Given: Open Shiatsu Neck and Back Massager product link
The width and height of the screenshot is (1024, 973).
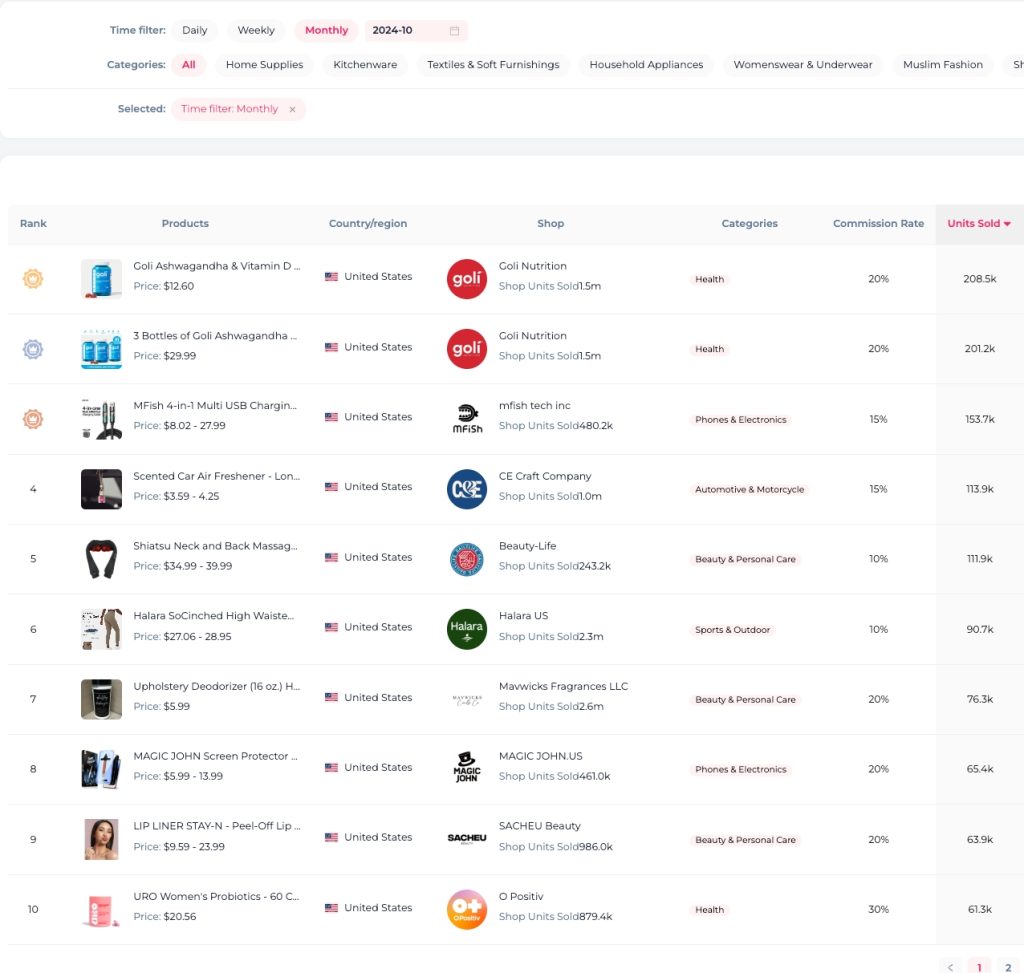Looking at the screenshot, I should pos(215,546).
